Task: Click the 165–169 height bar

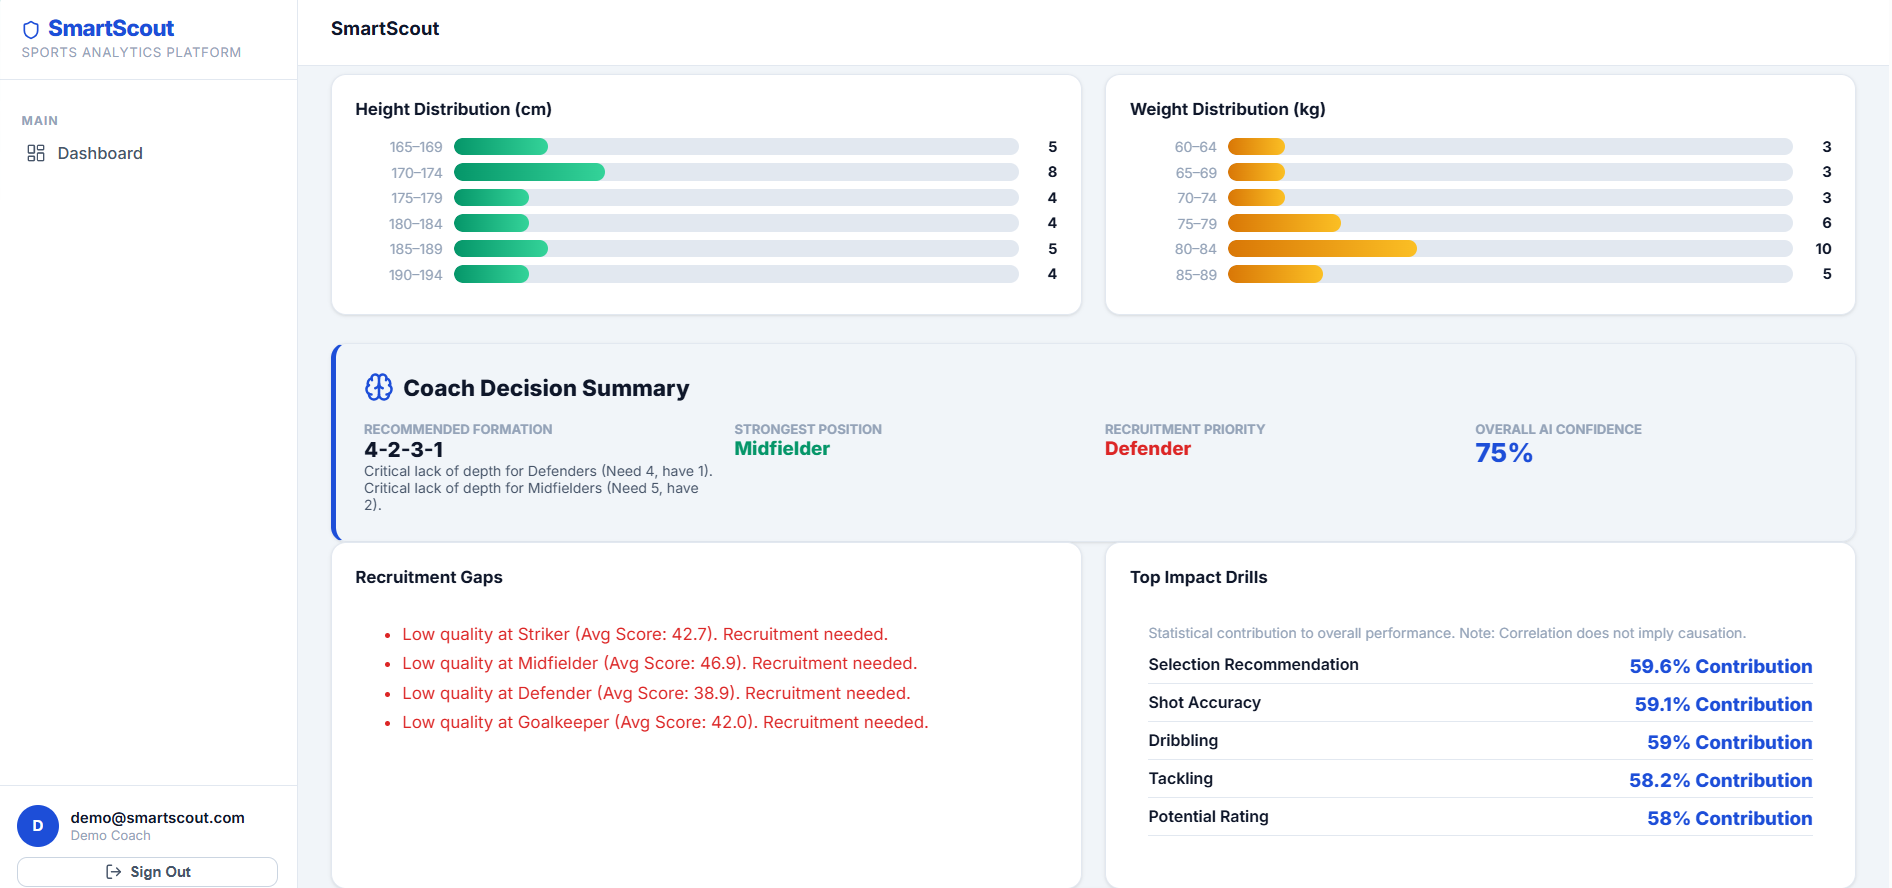Action: [x=736, y=146]
